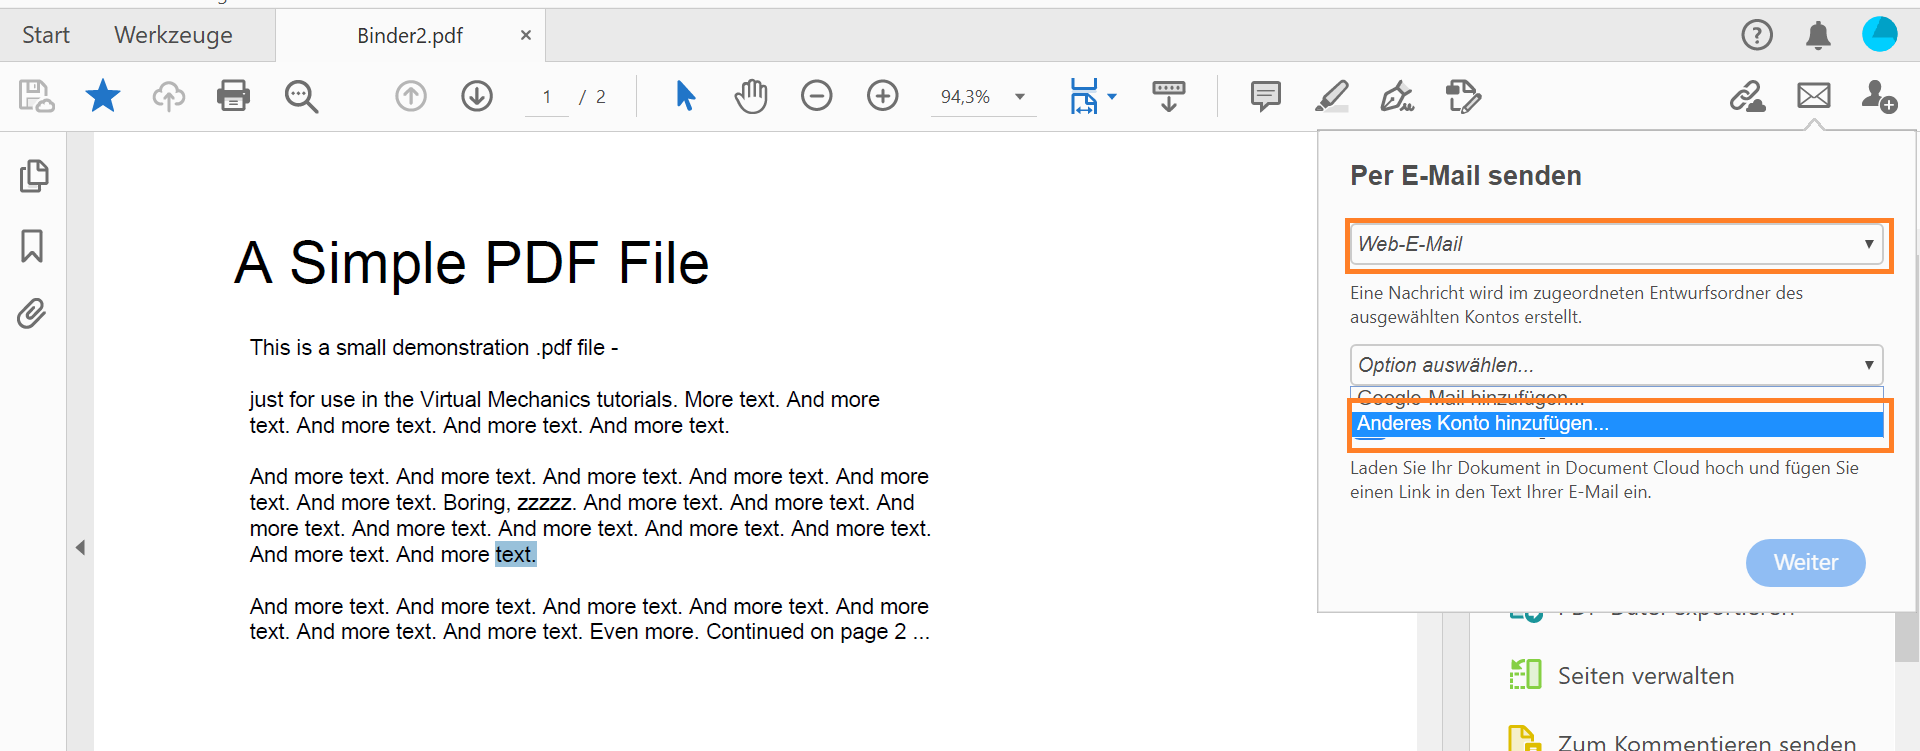Zoom out with the minus icon

coord(816,96)
